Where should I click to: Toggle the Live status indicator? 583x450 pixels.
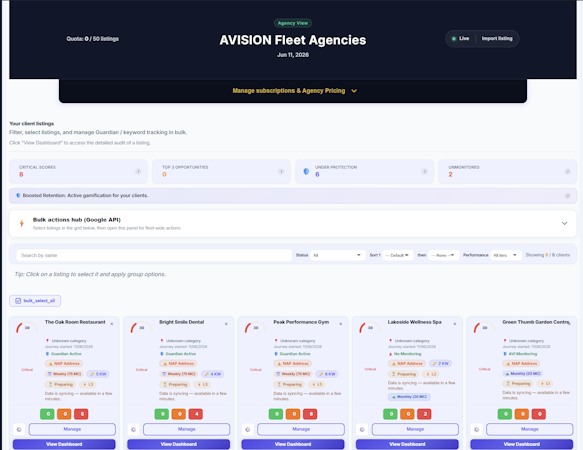point(460,39)
